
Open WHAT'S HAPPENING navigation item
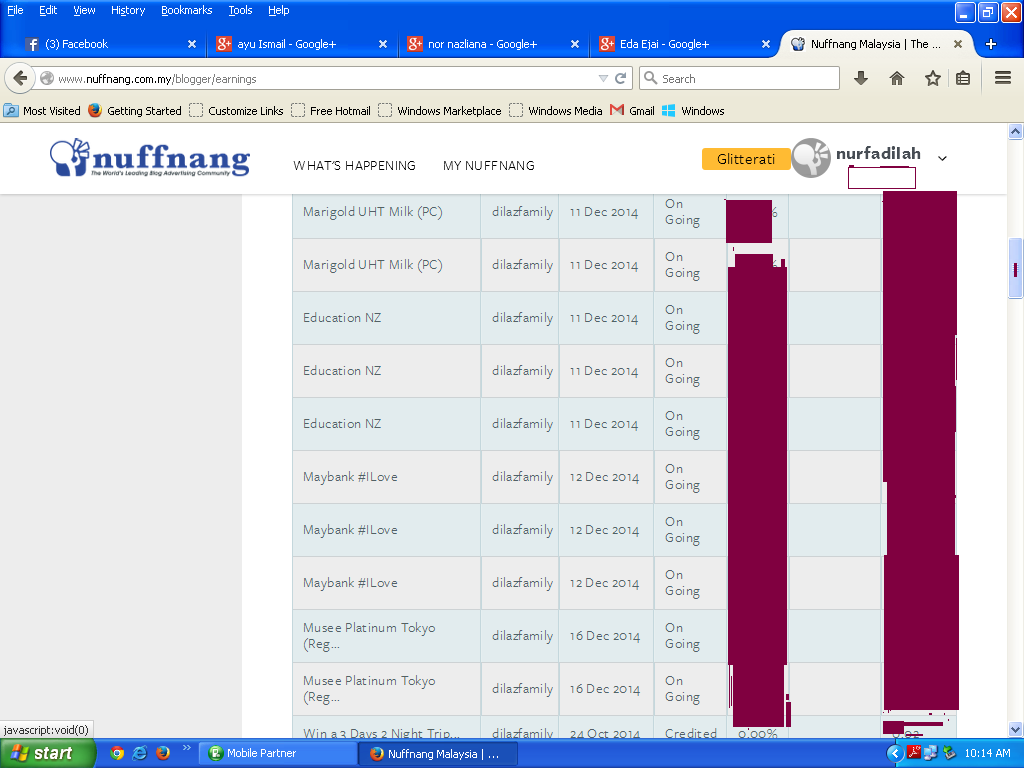coord(355,166)
